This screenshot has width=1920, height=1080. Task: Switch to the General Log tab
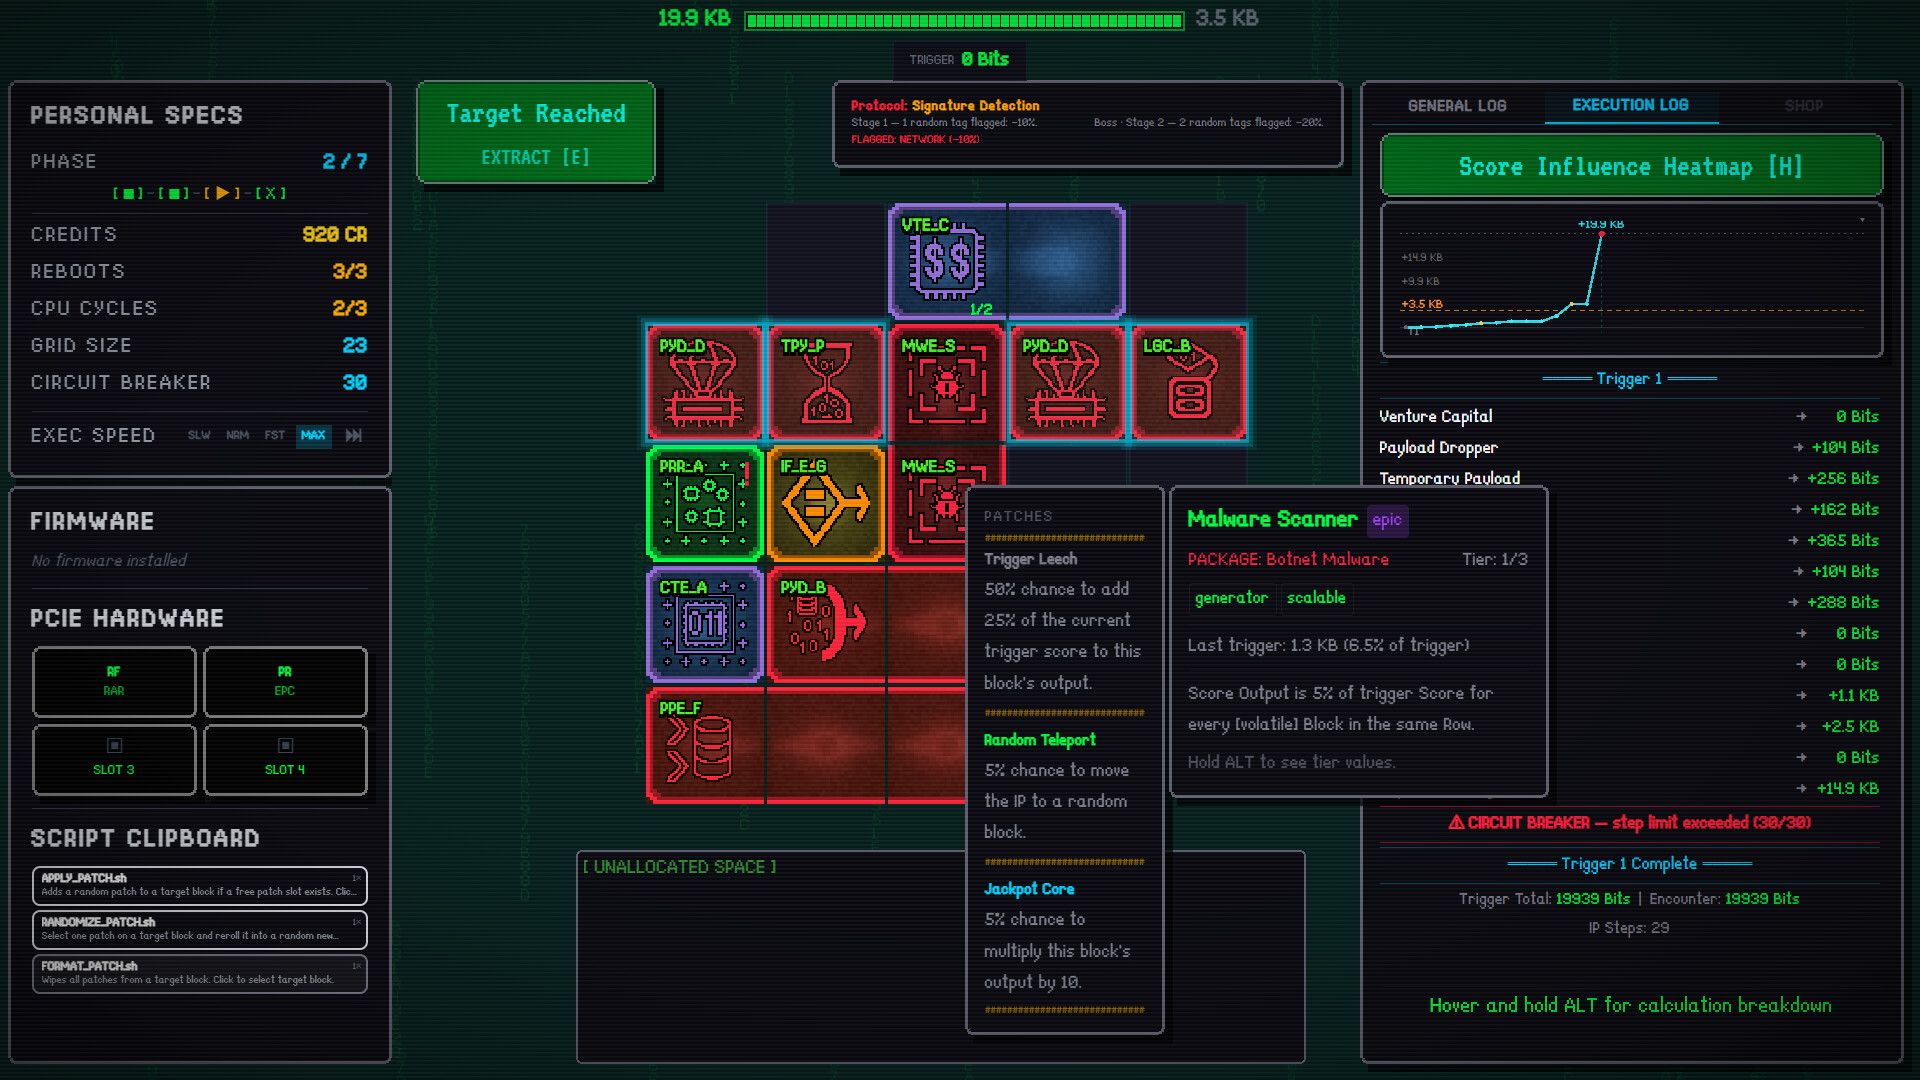pos(1457,106)
